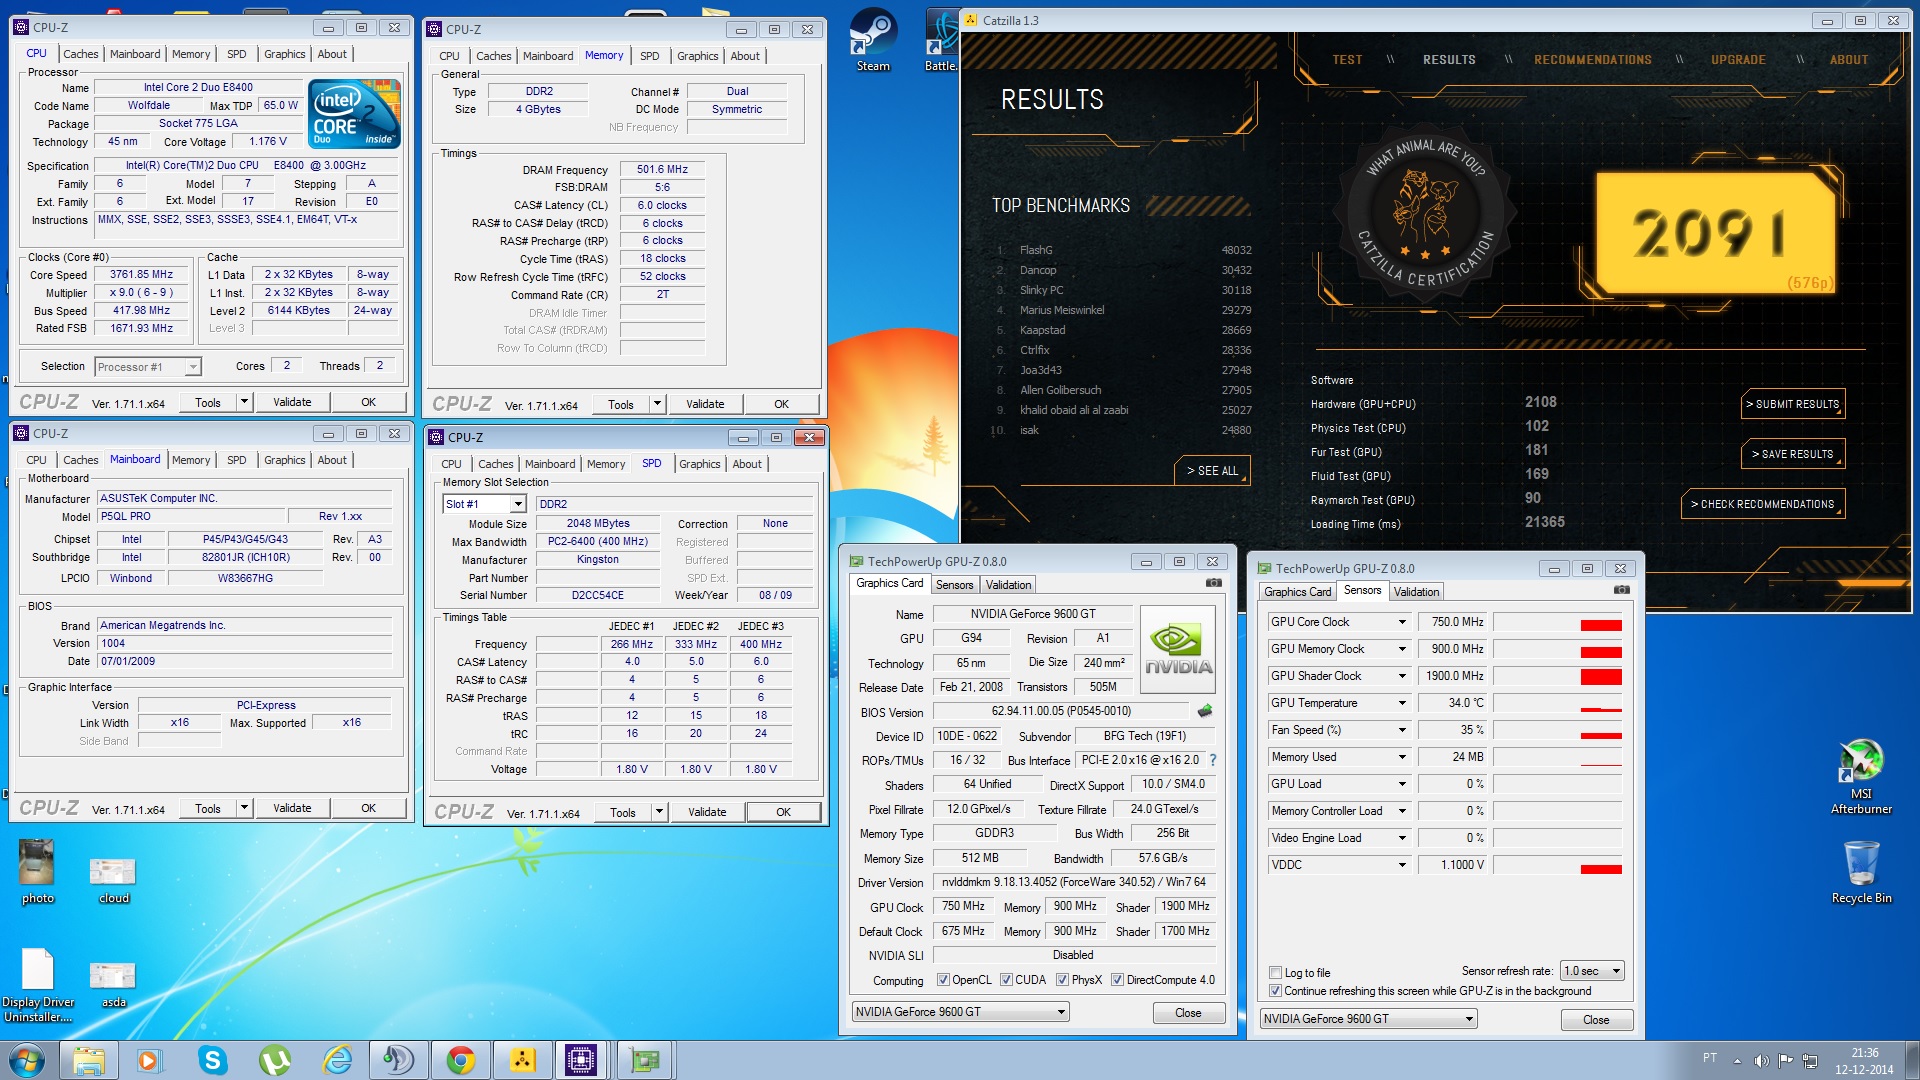
Task: Open the Recycle Bin desktop icon
Action: (1861, 871)
